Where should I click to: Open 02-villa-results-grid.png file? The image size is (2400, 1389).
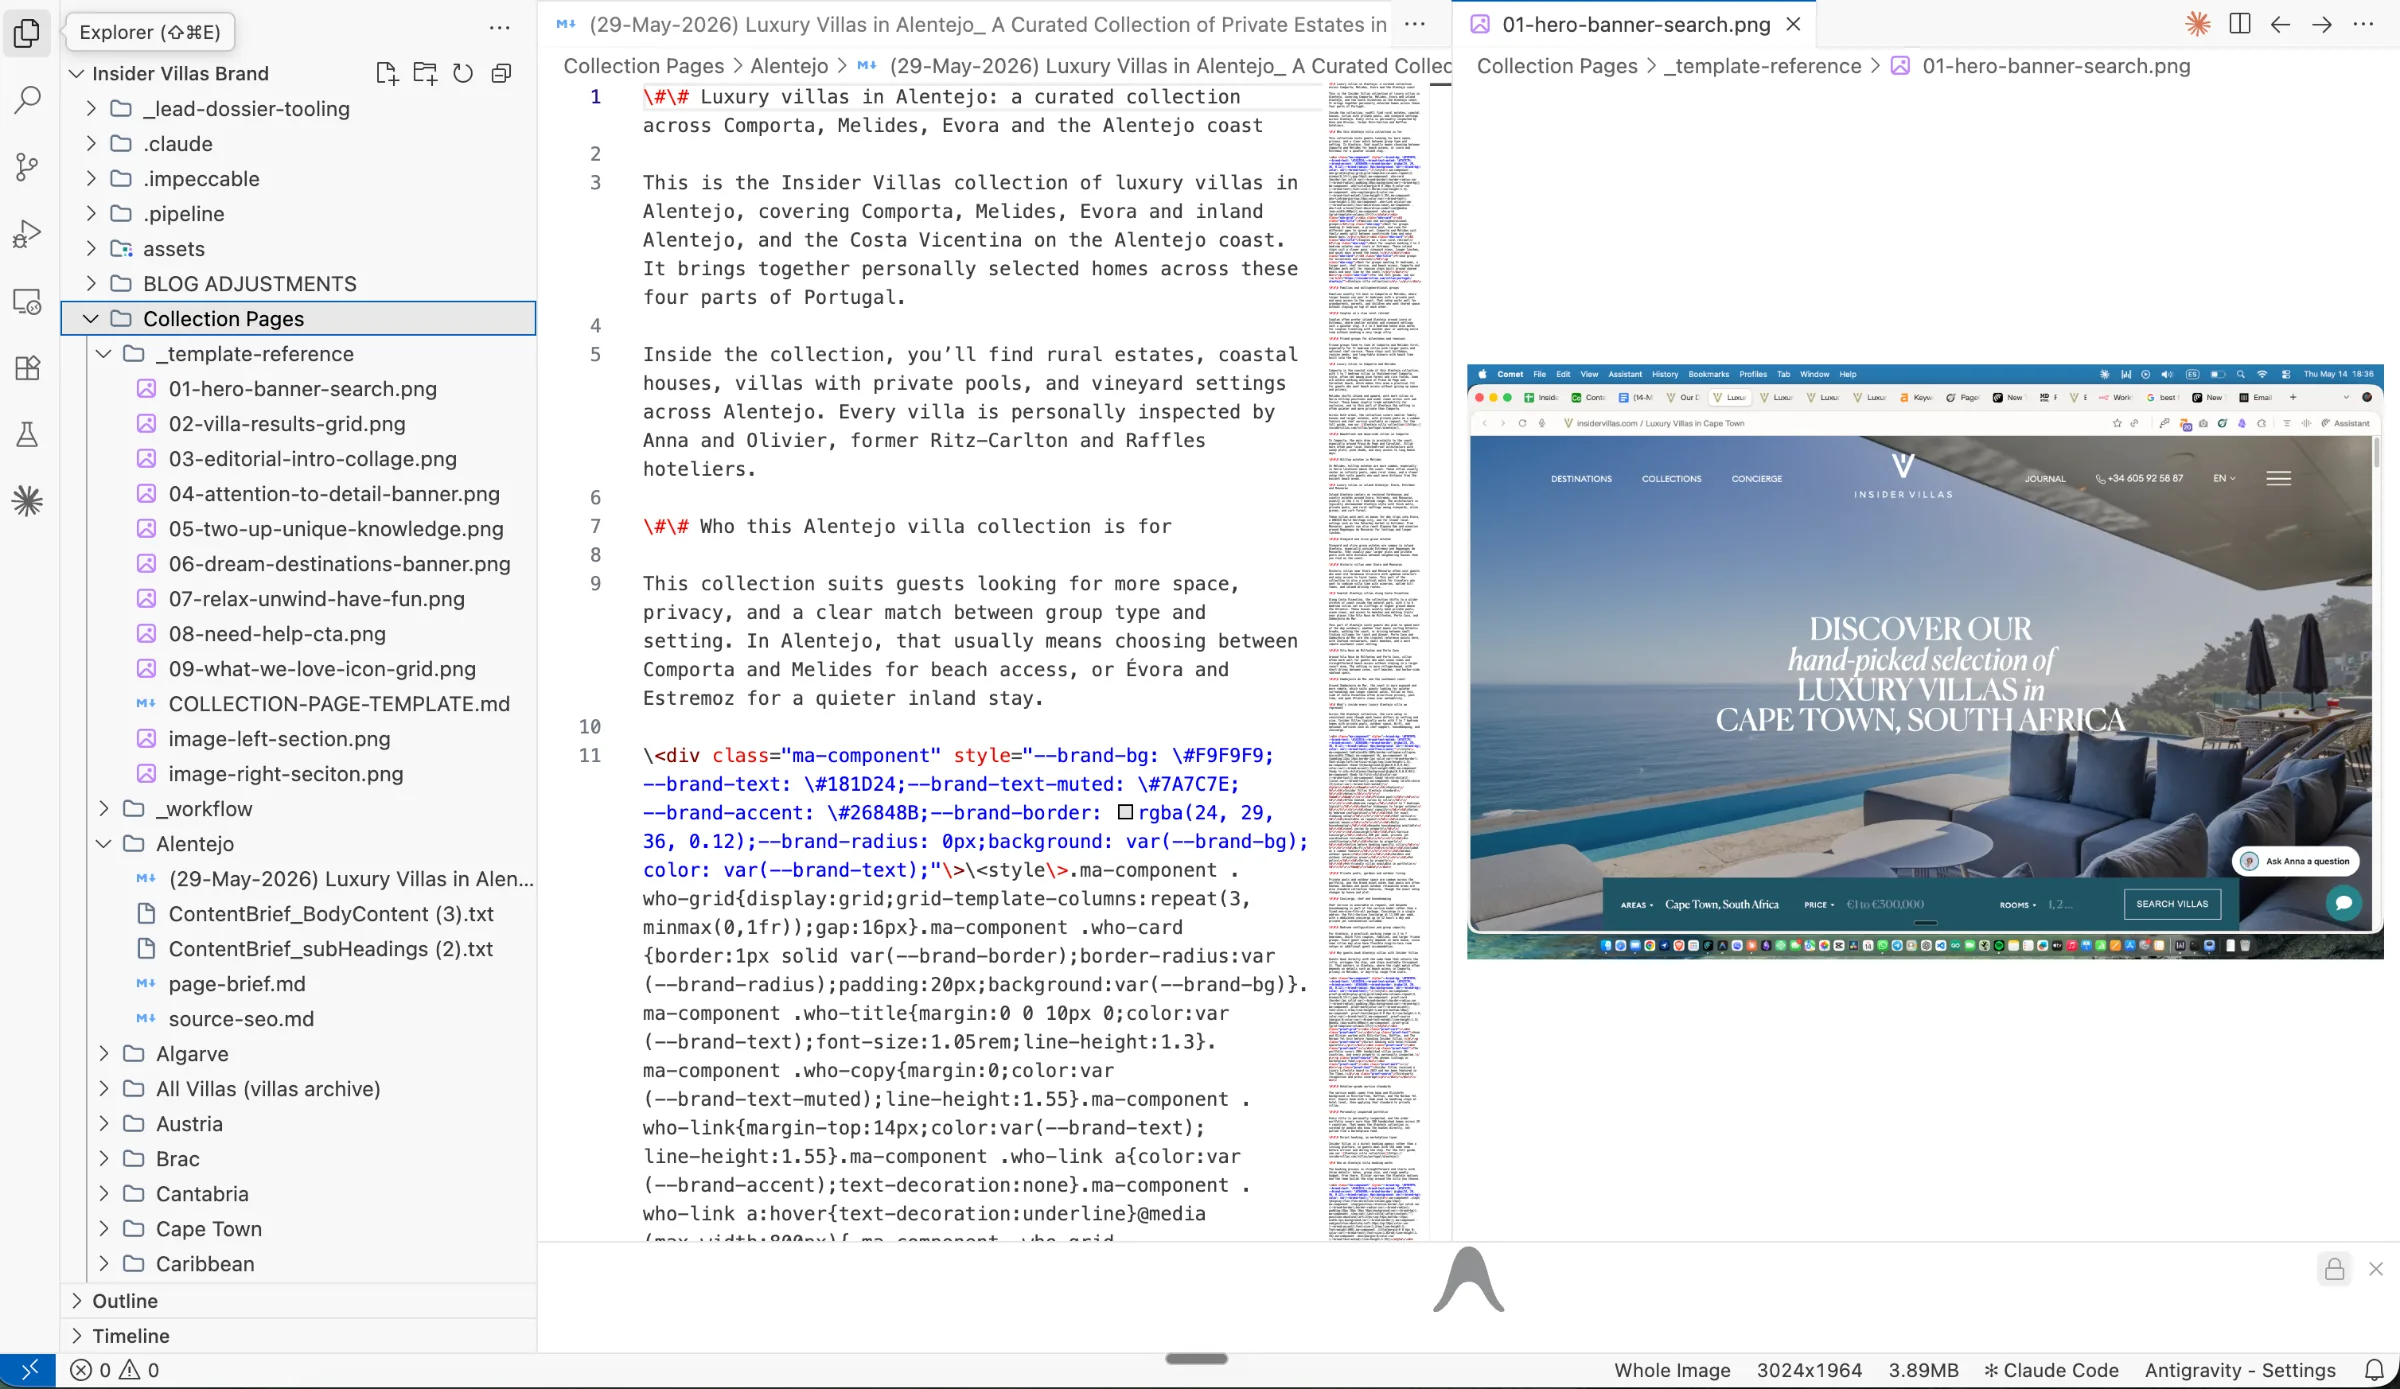coord(286,423)
